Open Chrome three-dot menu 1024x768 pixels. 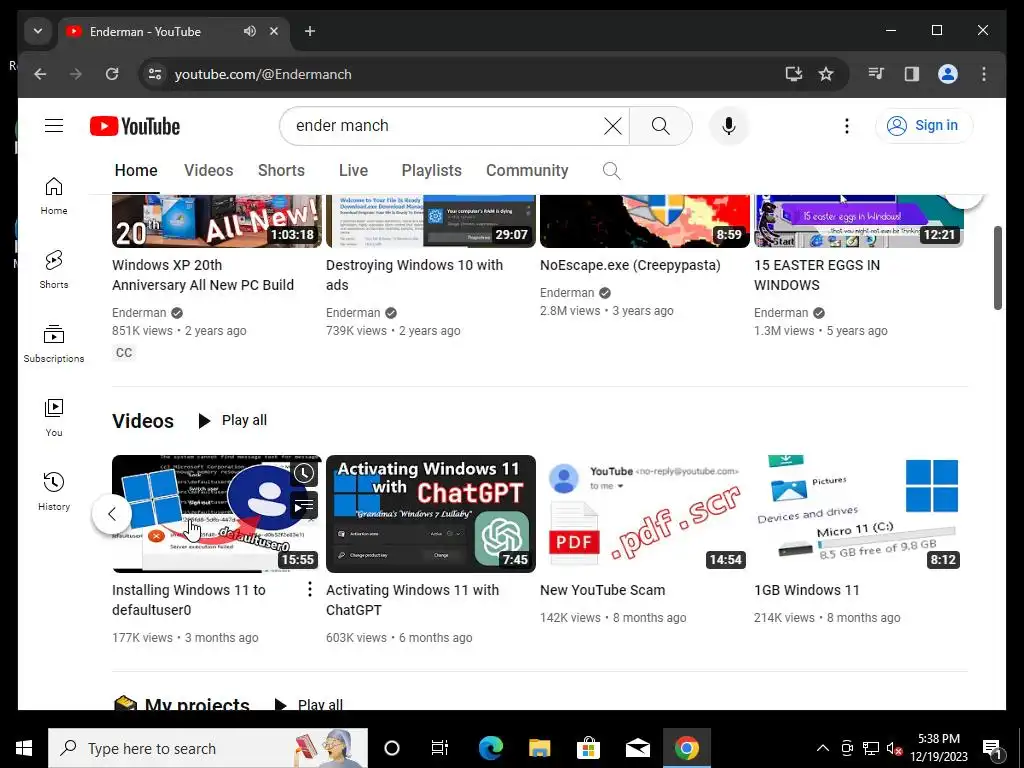pyautogui.click(x=984, y=74)
